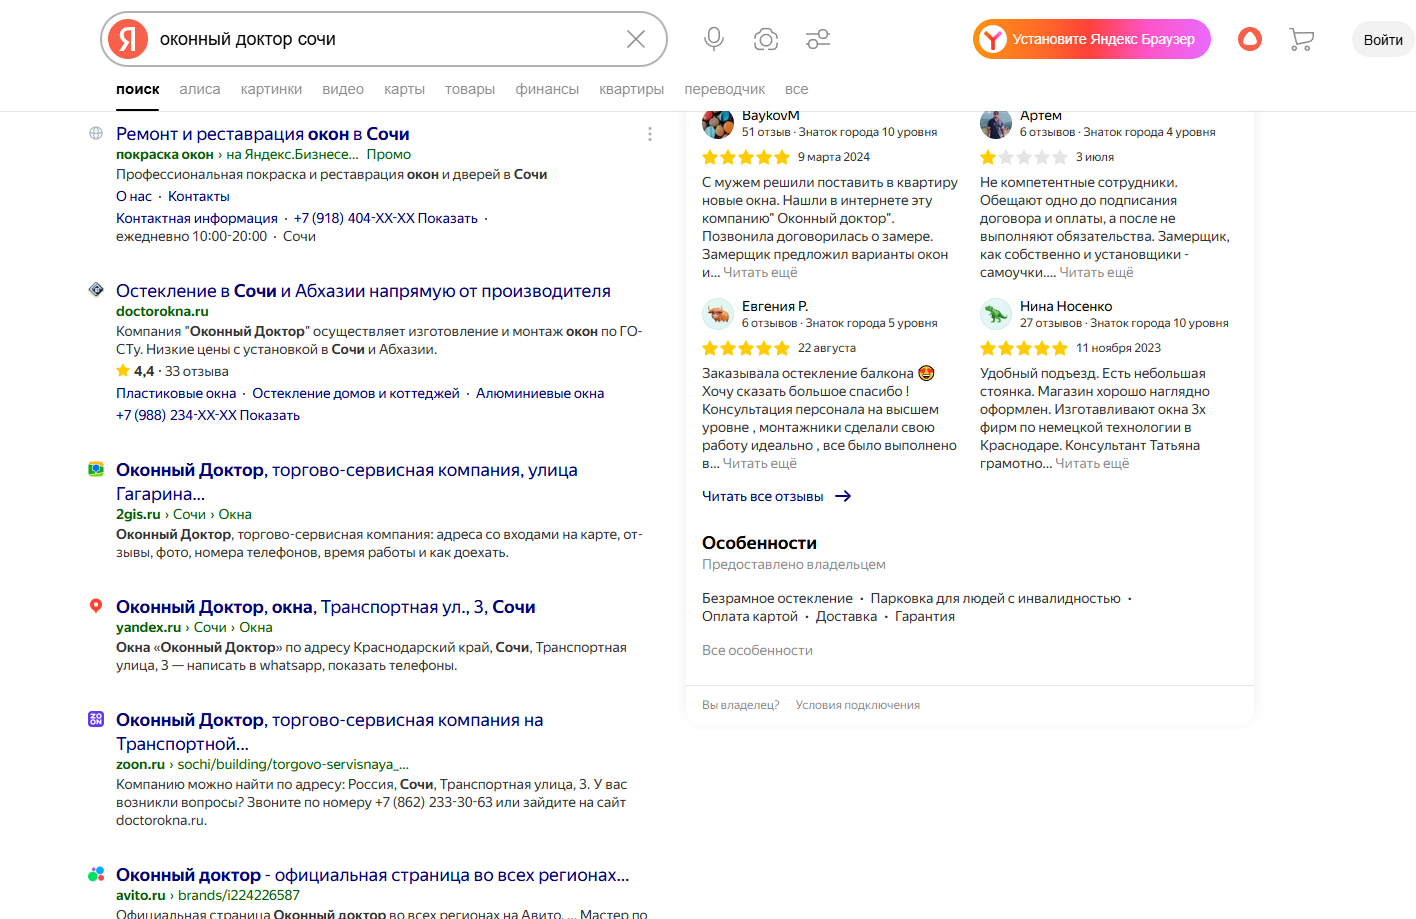
Task: Open the карты tab
Action: pyautogui.click(x=404, y=89)
